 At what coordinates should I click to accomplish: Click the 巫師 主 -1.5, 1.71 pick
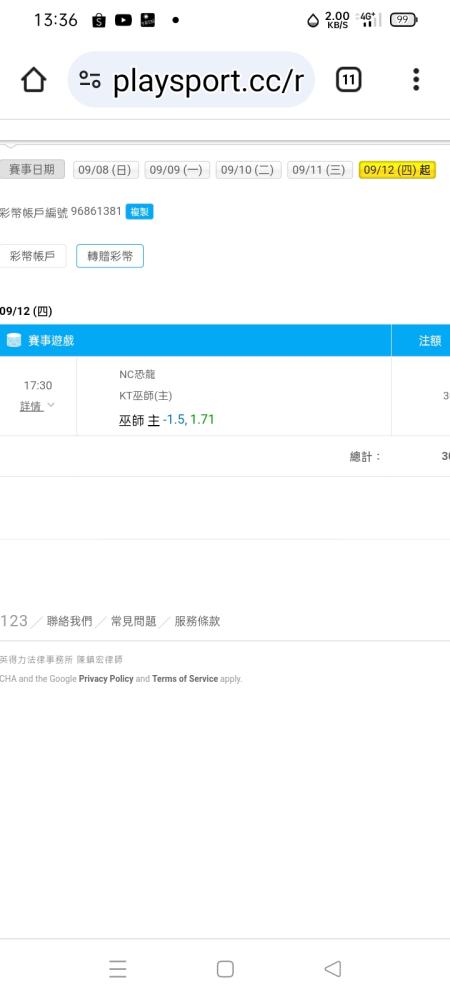point(166,420)
